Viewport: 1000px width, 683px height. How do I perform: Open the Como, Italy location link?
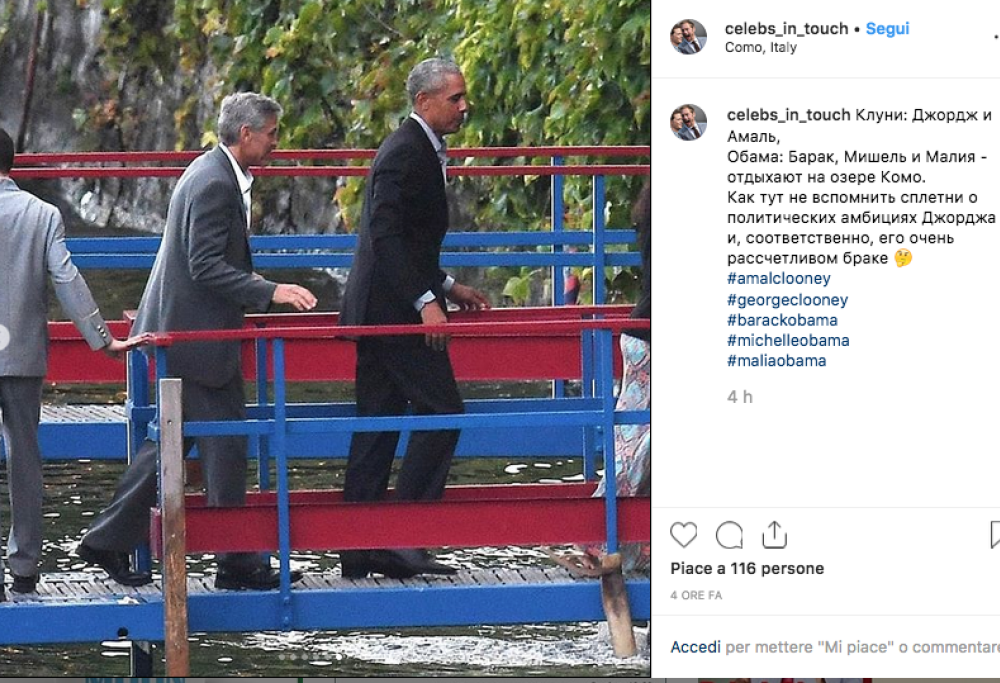tap(760, 47)
